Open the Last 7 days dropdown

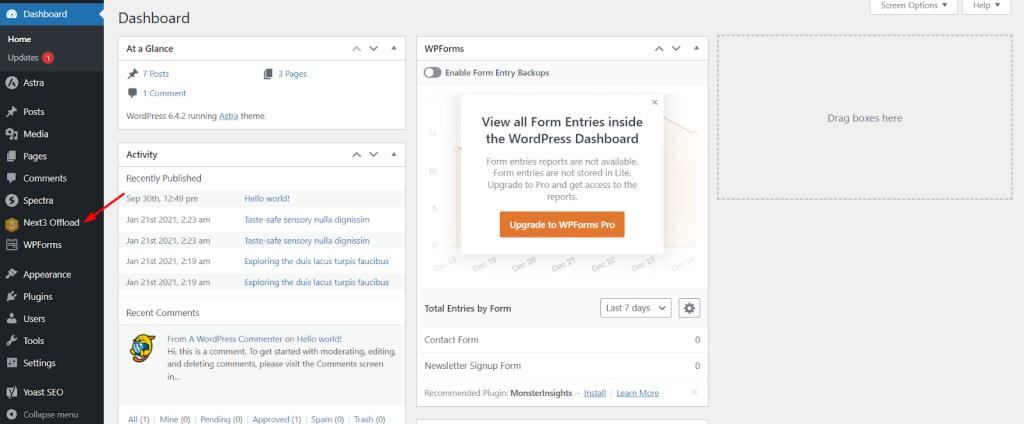tap(635, 308)
